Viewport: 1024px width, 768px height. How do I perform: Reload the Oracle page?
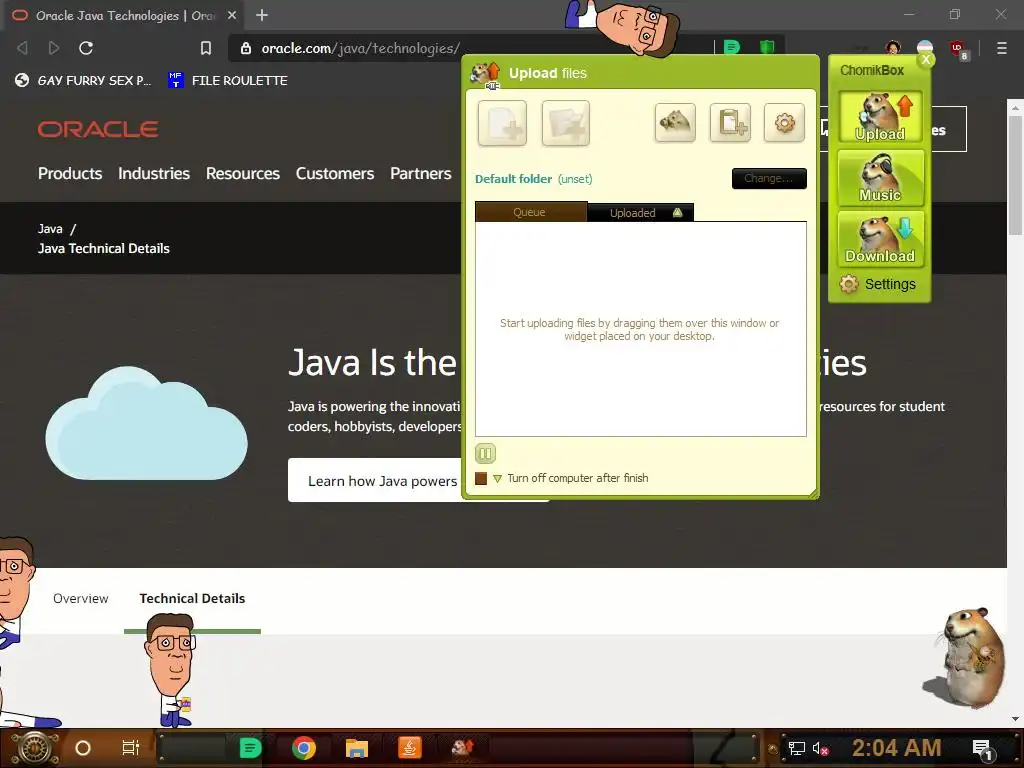(x=86, y=48)
